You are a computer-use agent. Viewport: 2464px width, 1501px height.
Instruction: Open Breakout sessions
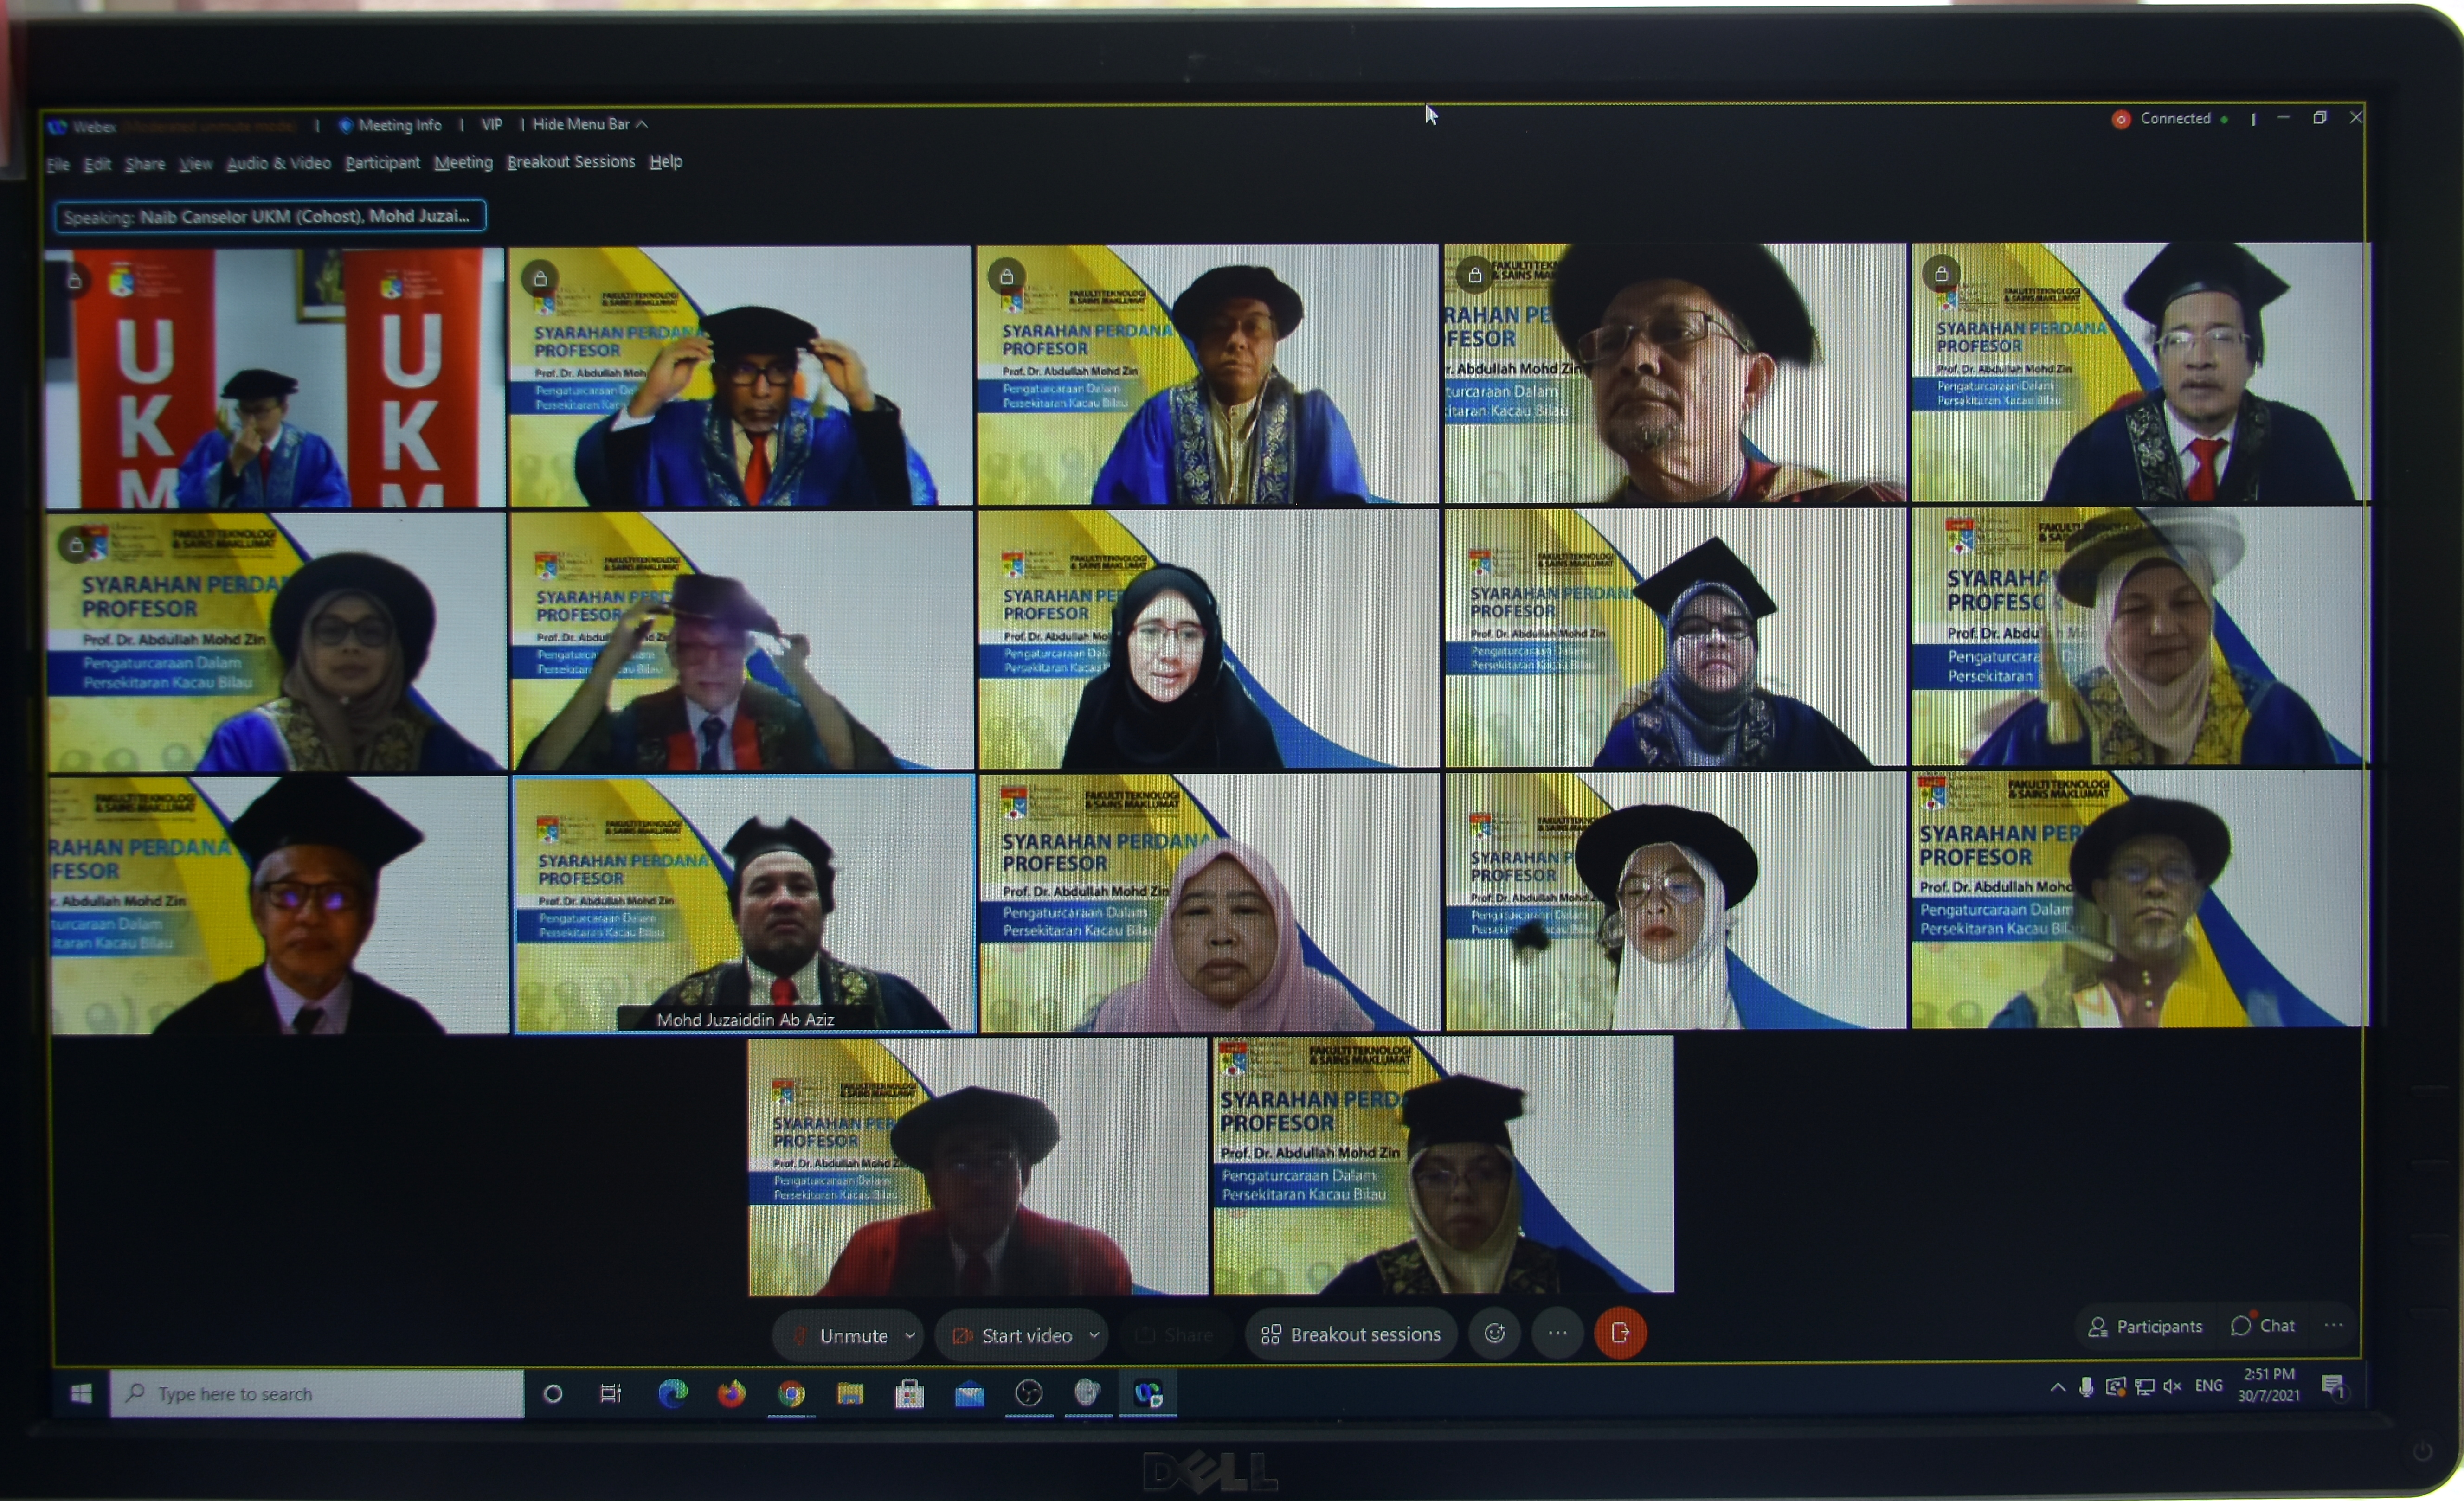pyautogui.click(x=1351, y=1335)
